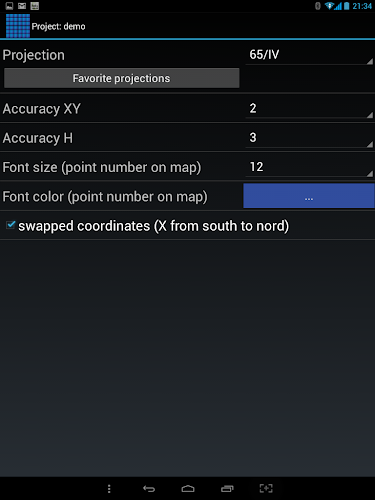Tap the Android home navigation icon
375x500 pixels.
point(188,489)
